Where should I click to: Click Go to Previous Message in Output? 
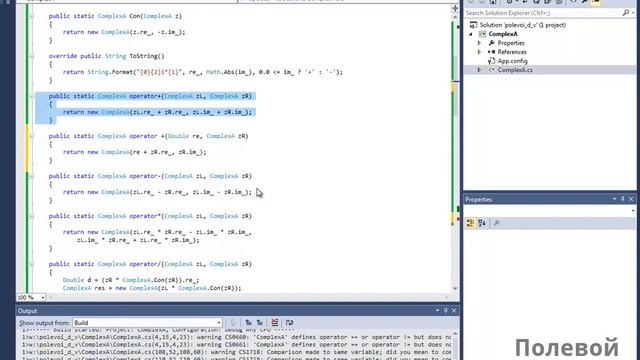tap(248, 322)
